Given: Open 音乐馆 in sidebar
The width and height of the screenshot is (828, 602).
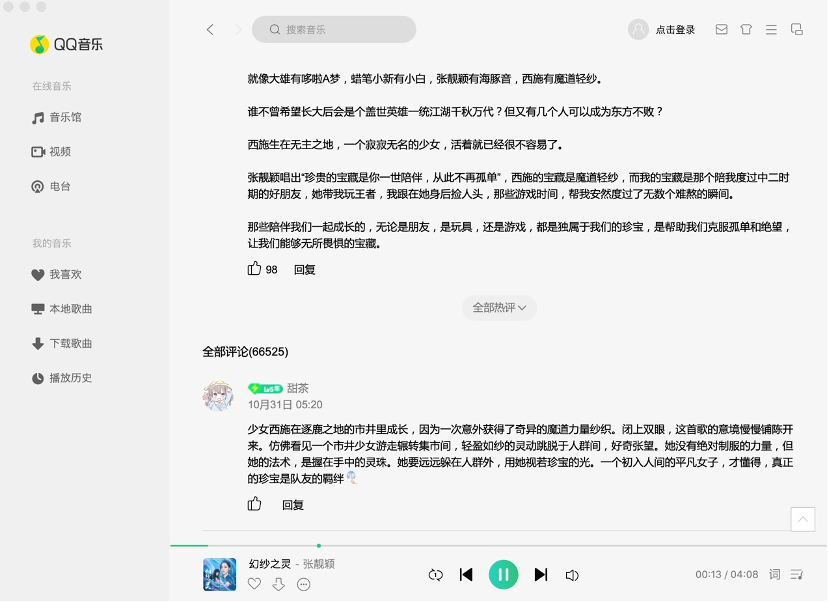Looking at the screenshot, I should pyautogui.click(x=57, y=117).
